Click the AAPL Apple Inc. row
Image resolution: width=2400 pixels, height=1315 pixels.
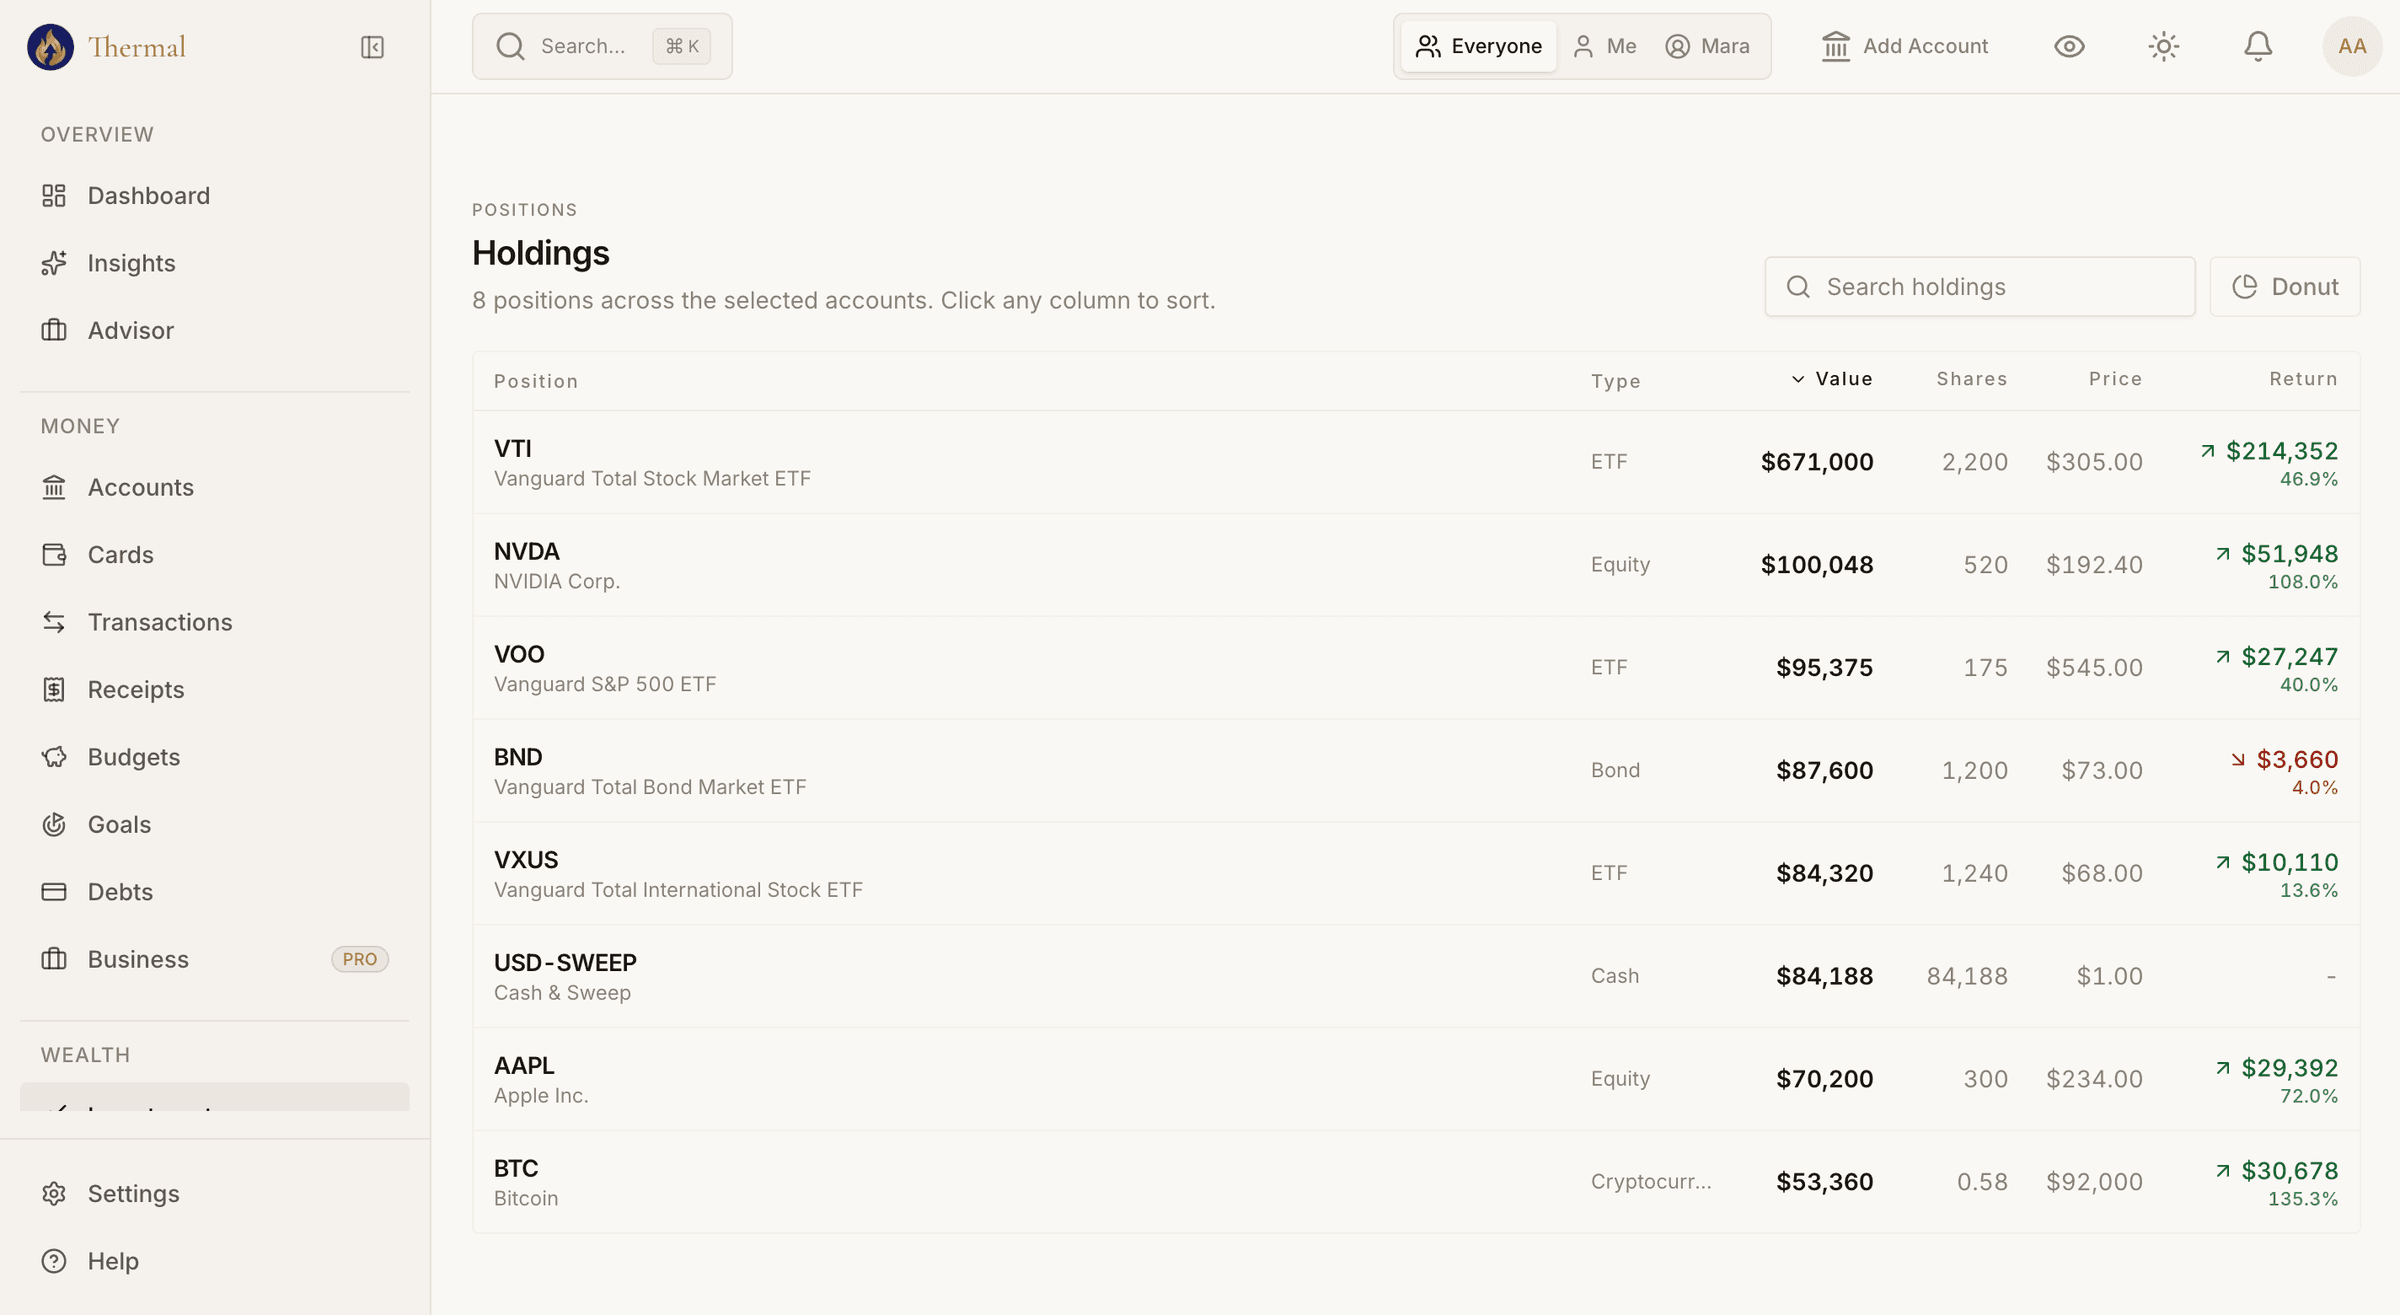click(x=1416, y=1079)
